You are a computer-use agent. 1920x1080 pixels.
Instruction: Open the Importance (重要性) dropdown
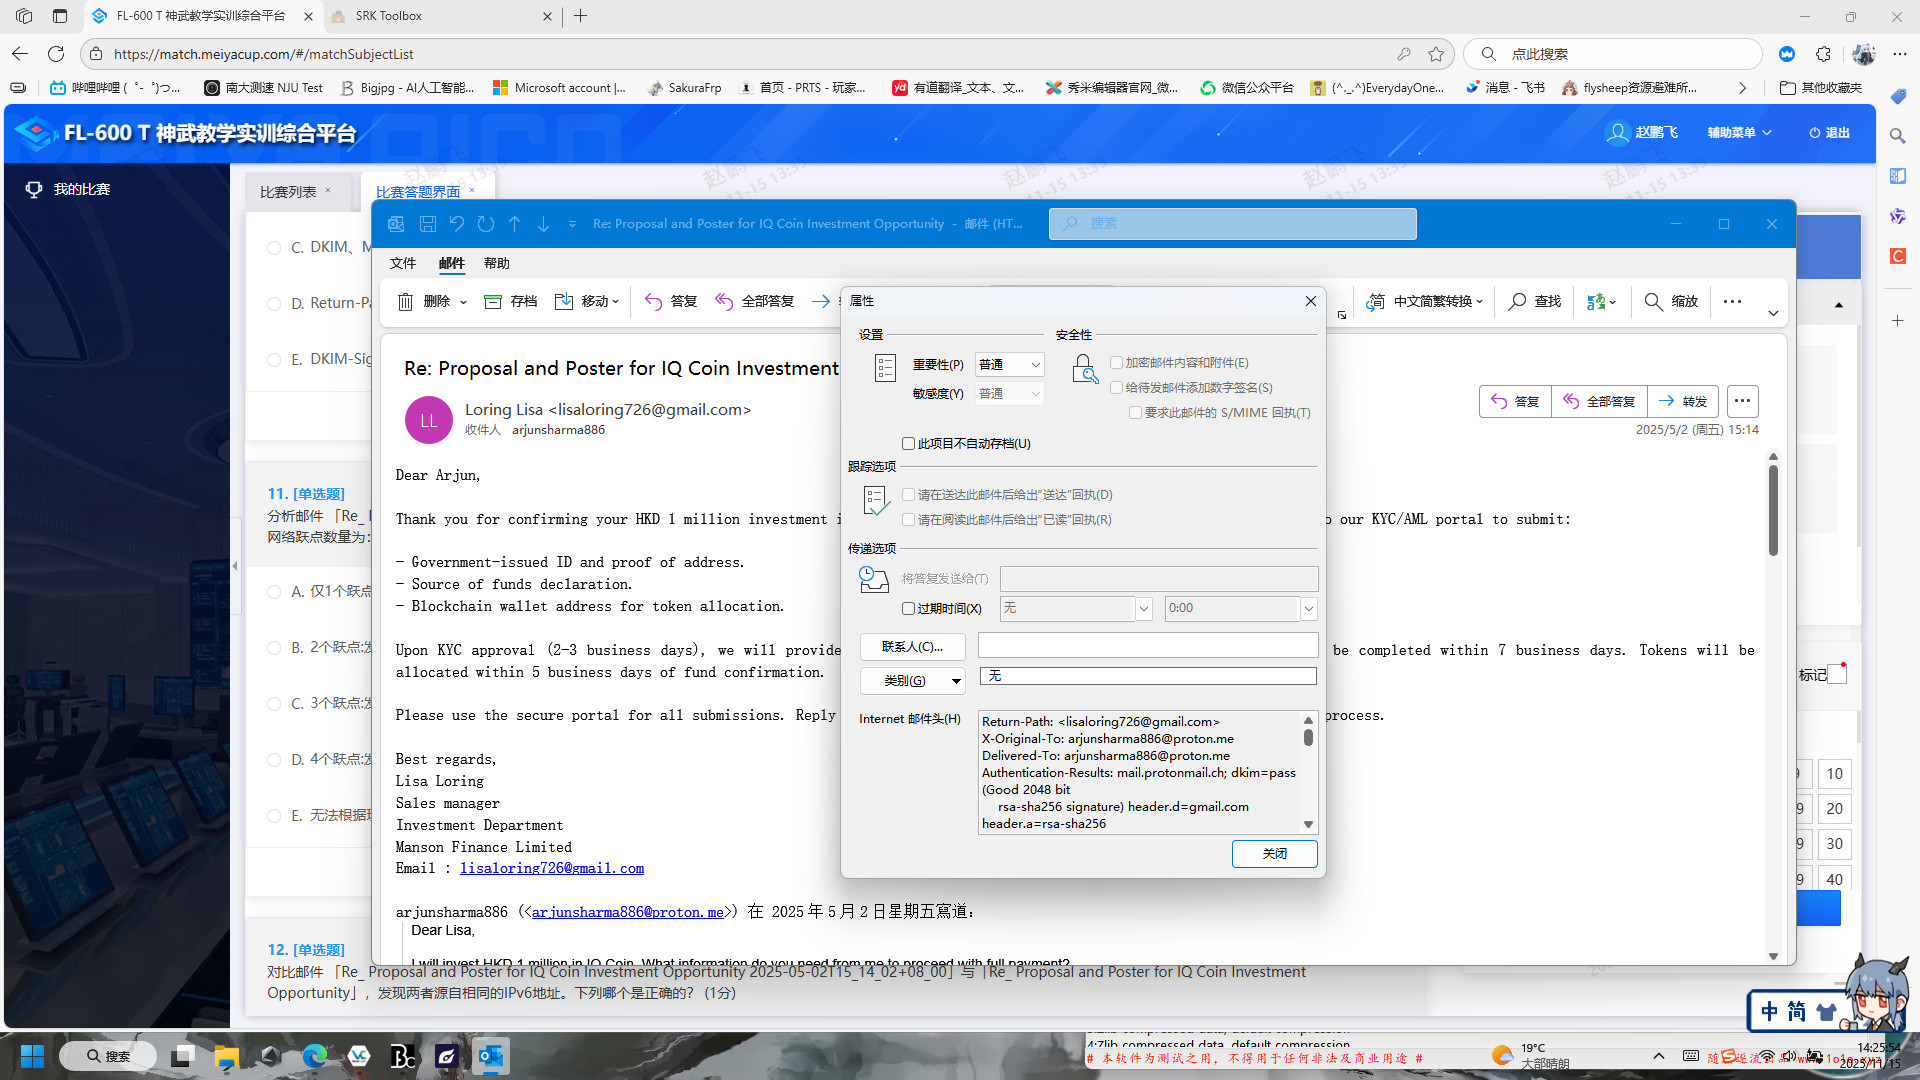click(1010, 365)
